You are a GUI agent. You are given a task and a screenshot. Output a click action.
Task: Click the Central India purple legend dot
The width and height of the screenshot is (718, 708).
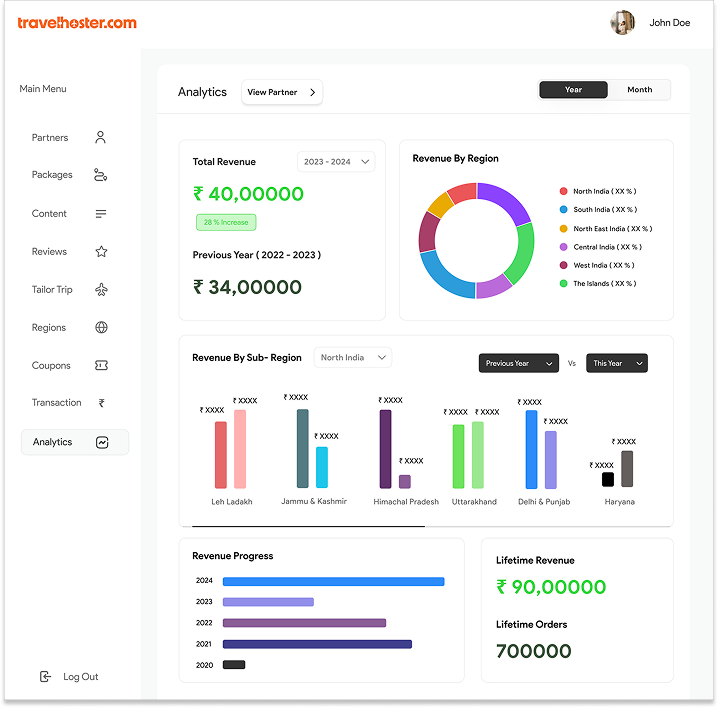564,247
